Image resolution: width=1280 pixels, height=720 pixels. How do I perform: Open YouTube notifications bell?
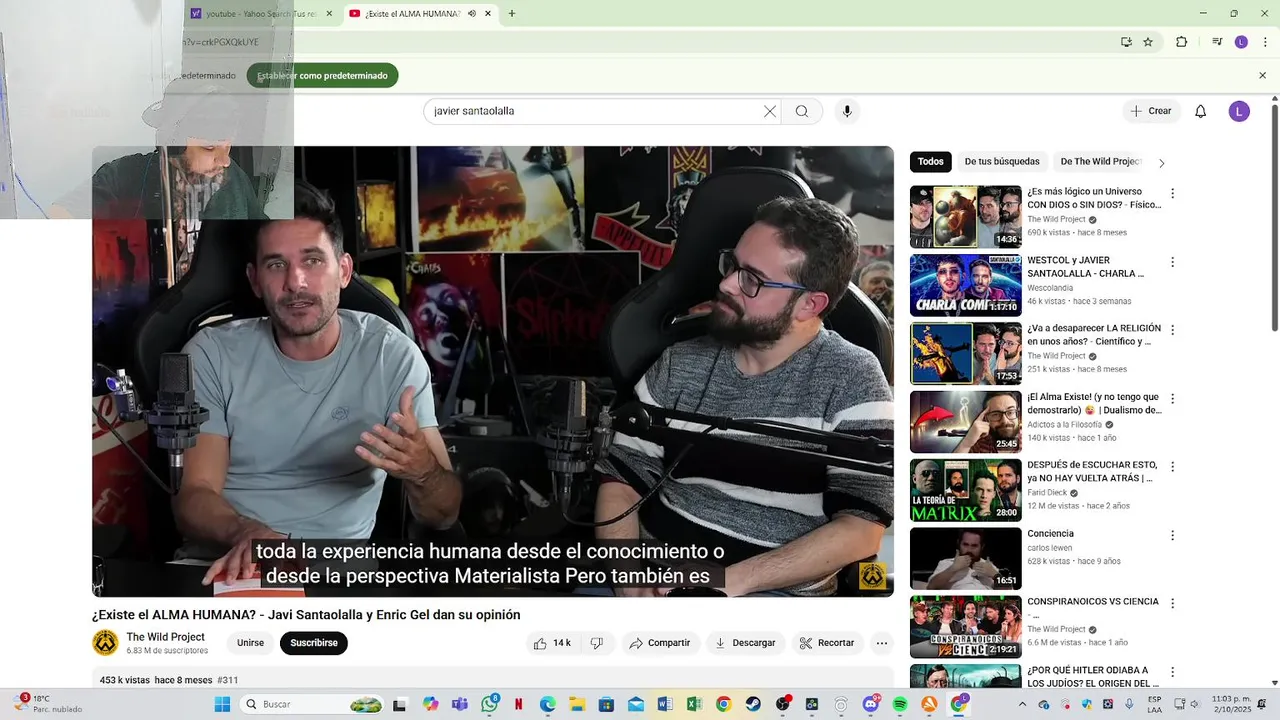coord(1201,111)
